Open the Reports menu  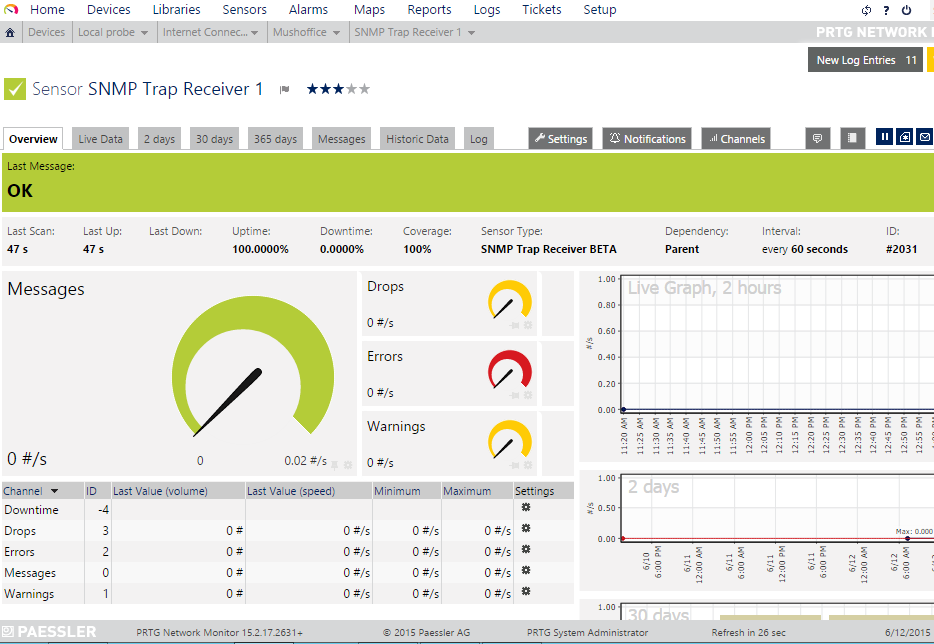[429, 10]
